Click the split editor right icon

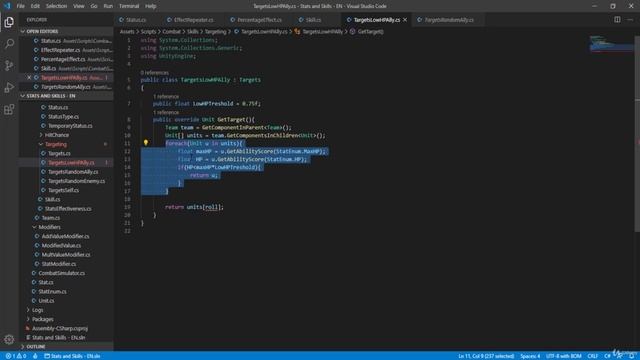(x=617, y=20)
